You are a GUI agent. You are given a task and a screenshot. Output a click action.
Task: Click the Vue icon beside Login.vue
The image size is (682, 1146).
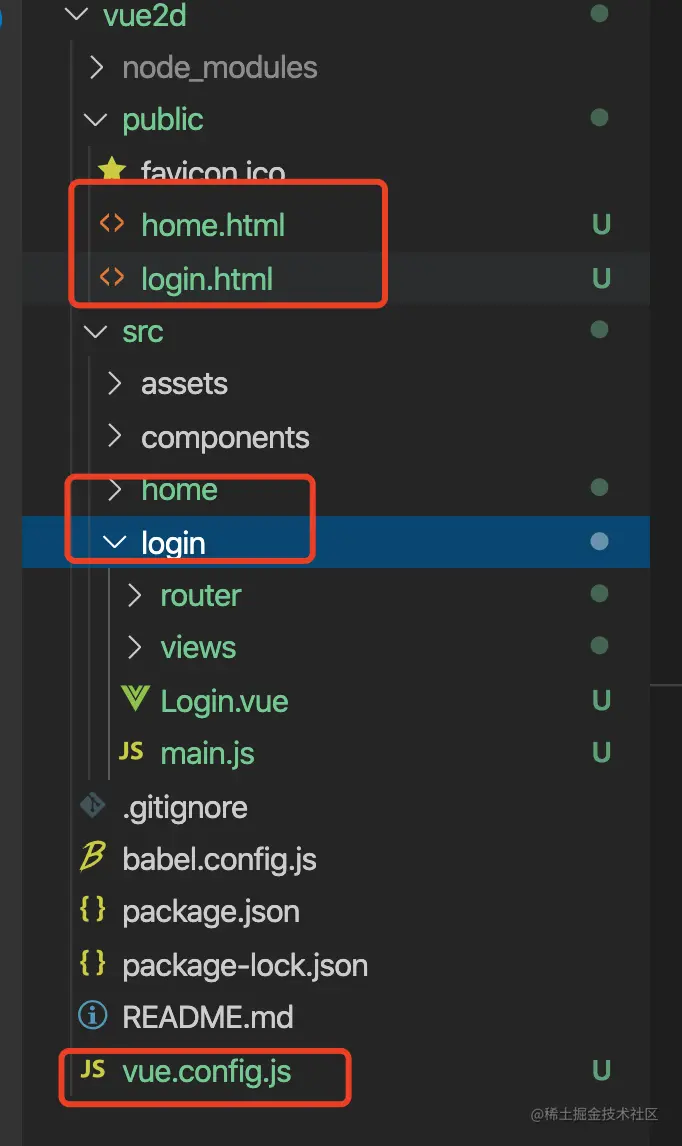(135, 701)
